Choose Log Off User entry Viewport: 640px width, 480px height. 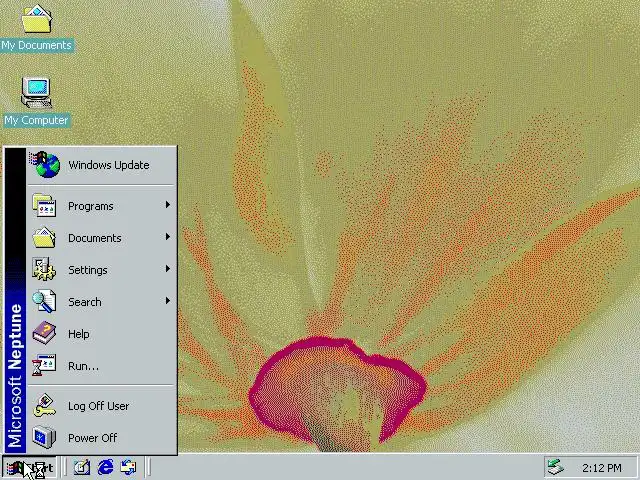point(101,406)
